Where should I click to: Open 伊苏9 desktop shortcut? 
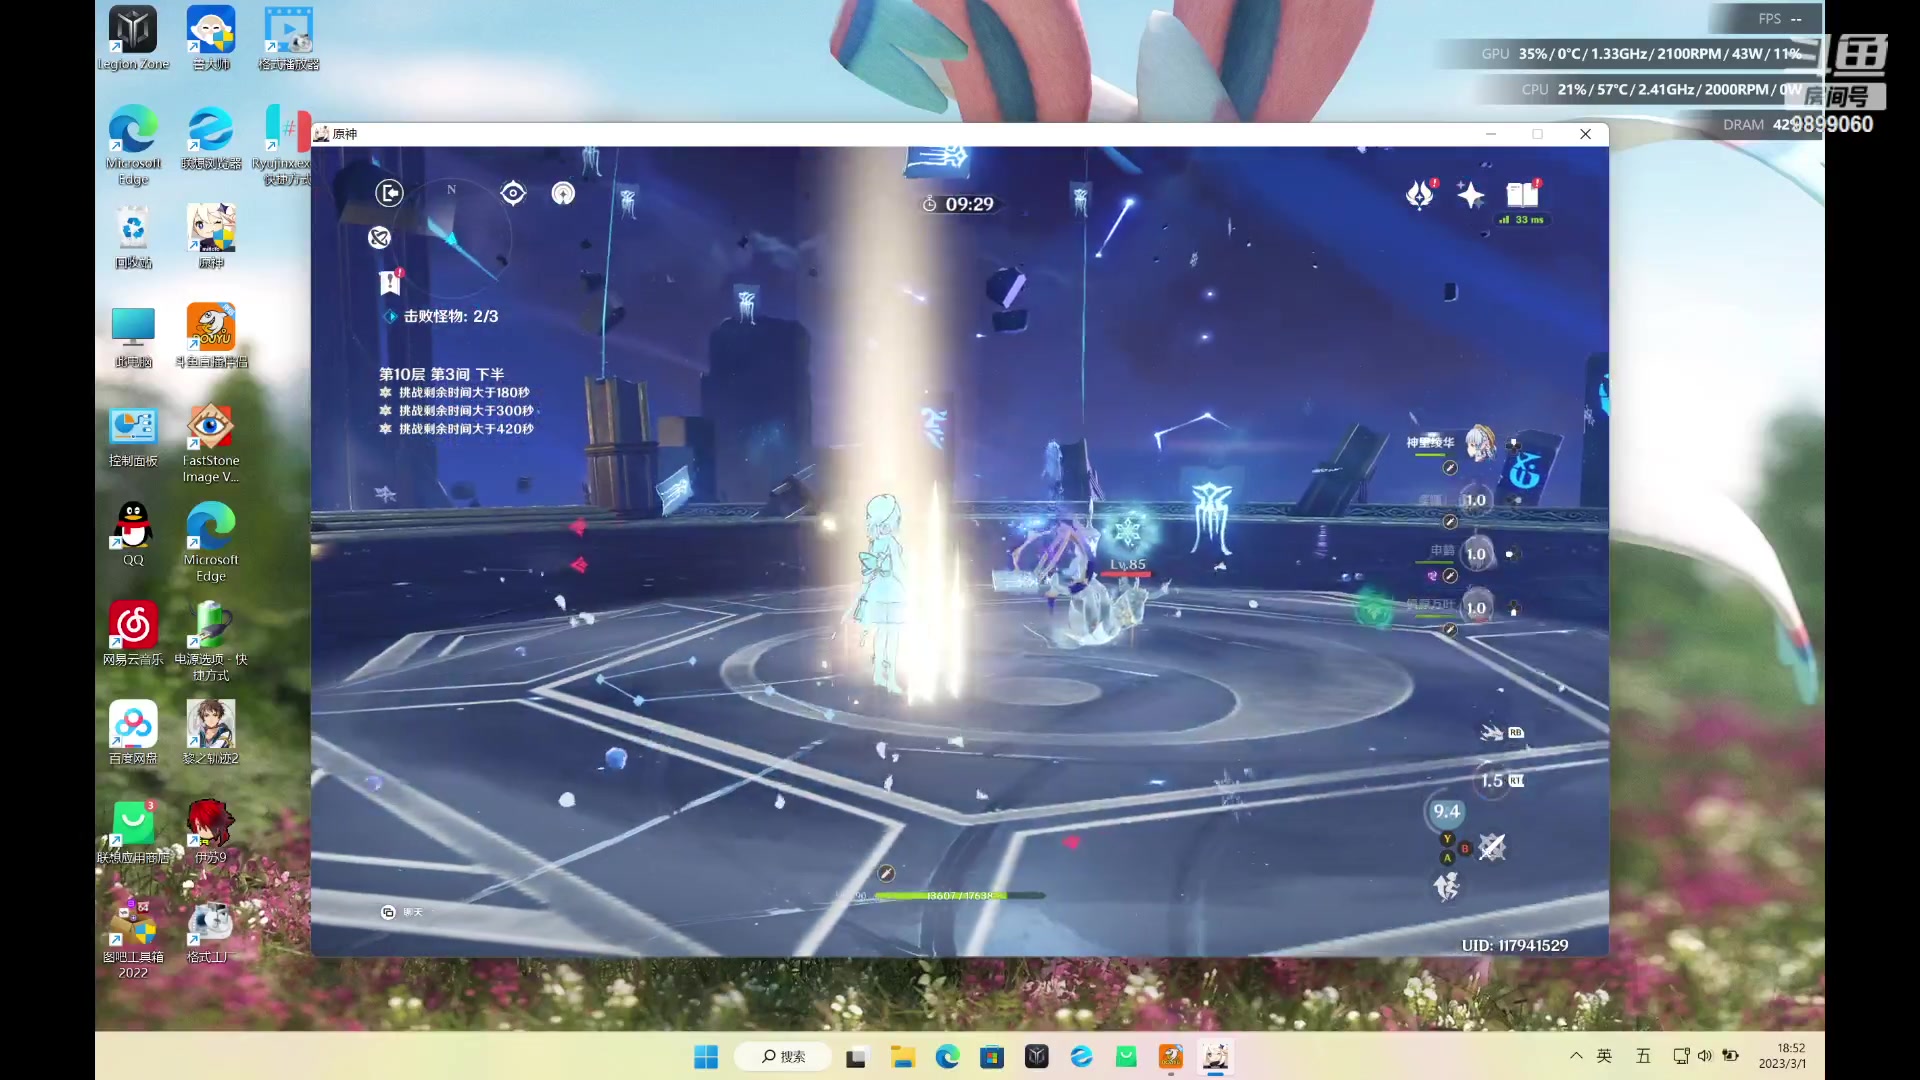(211, 832)
